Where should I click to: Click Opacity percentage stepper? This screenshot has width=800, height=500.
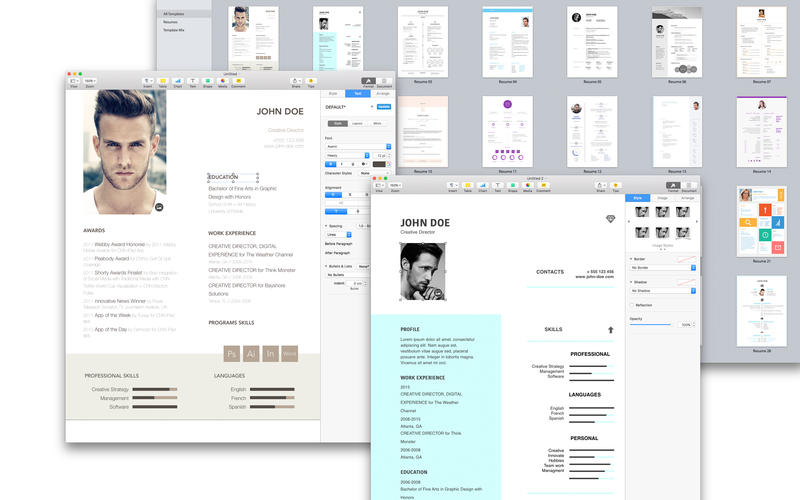[x=694, y=324]
